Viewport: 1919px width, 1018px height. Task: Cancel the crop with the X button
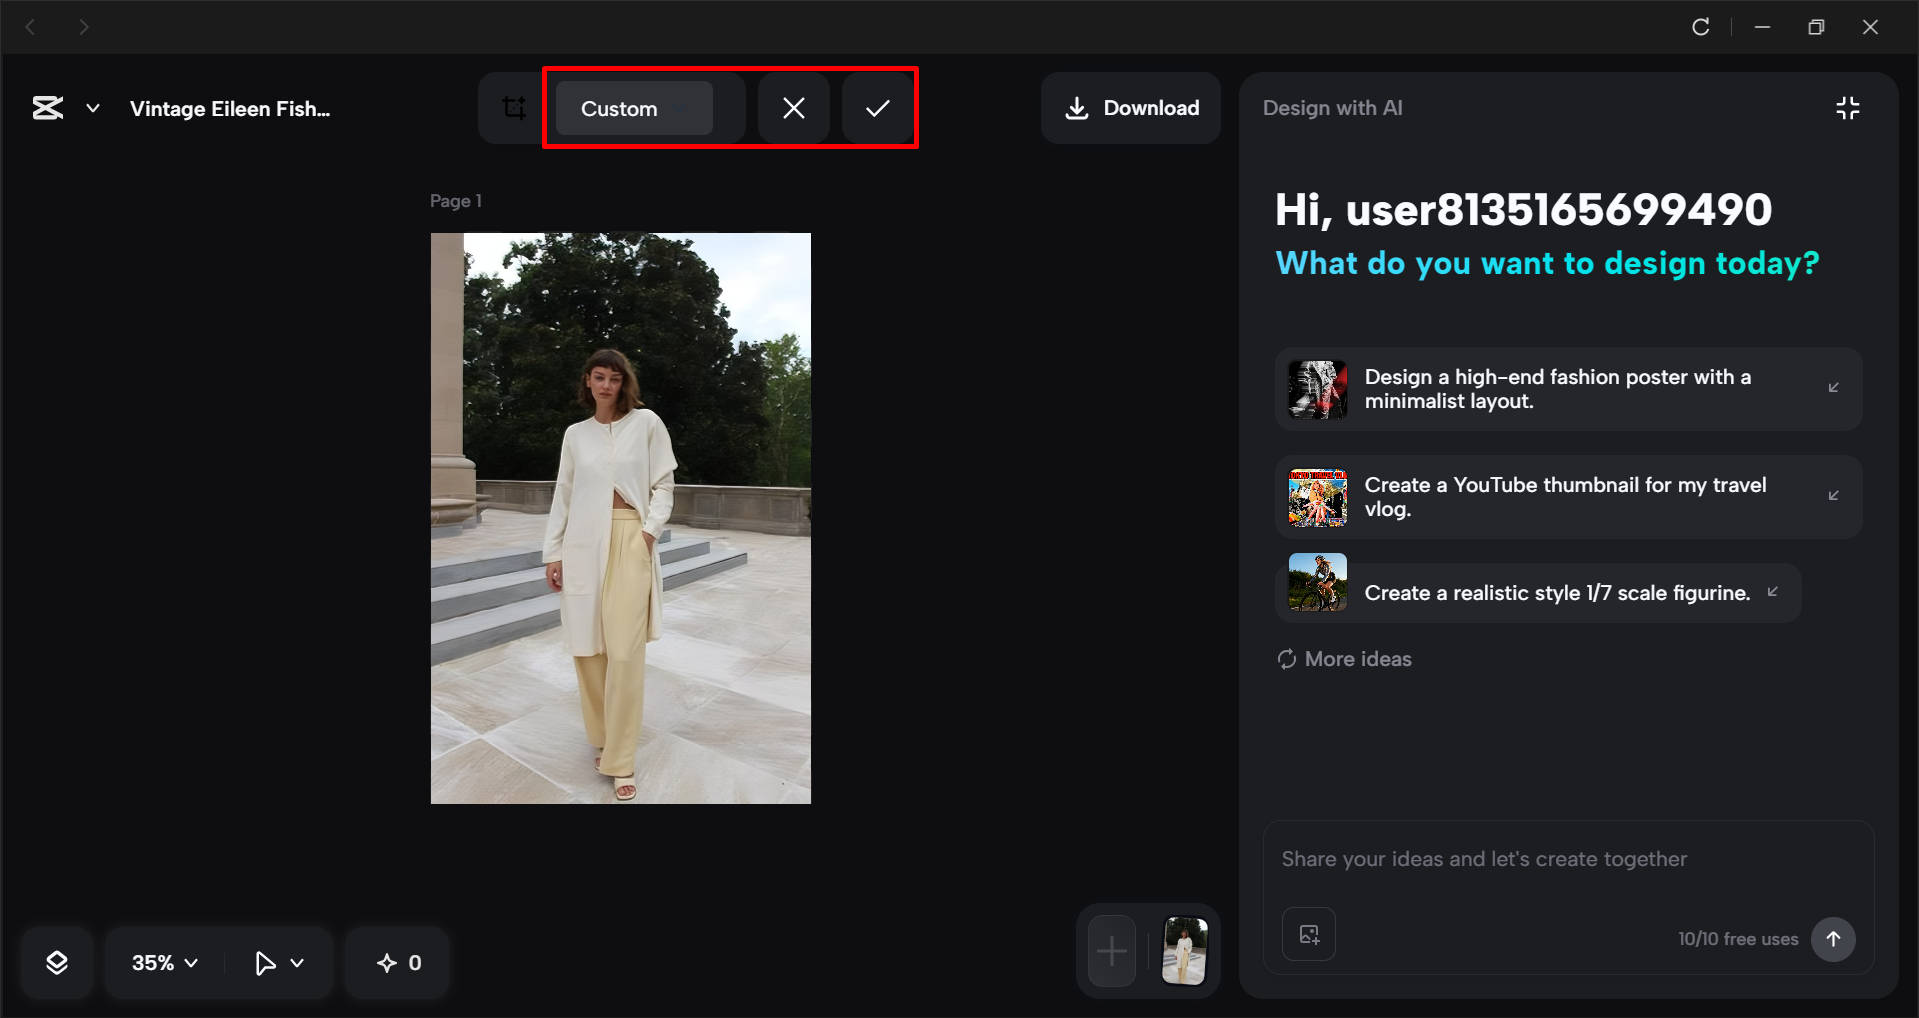(793, 107)
